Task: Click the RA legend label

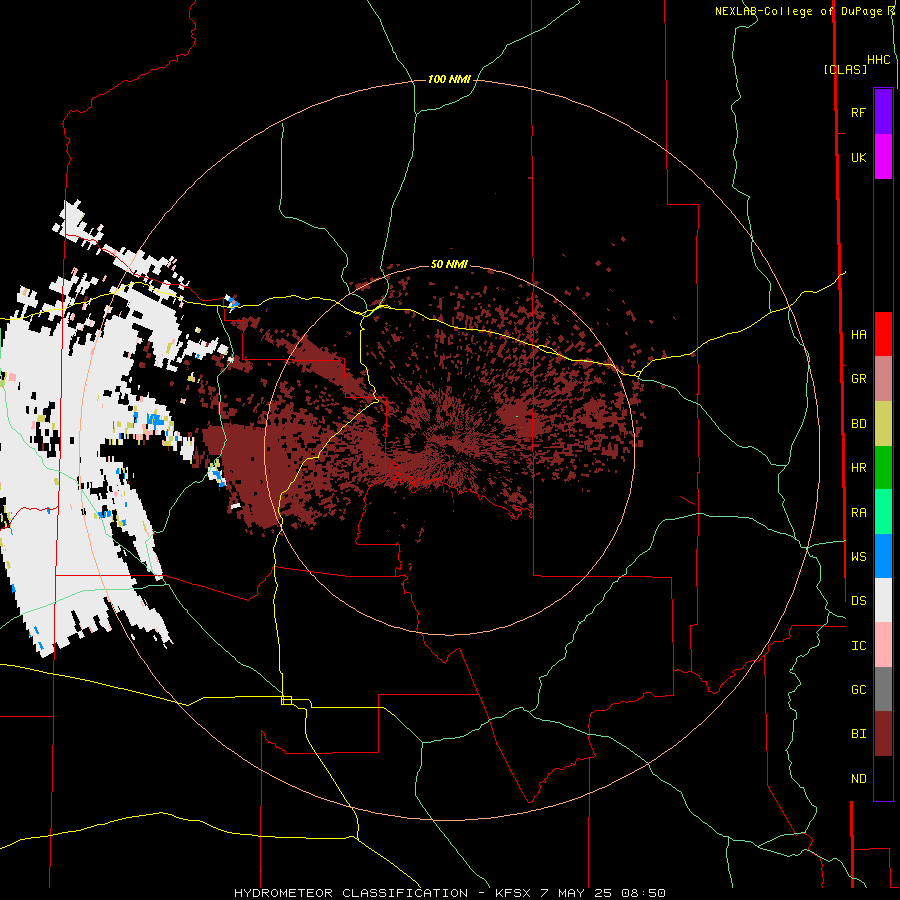Action: coord(859,513)
